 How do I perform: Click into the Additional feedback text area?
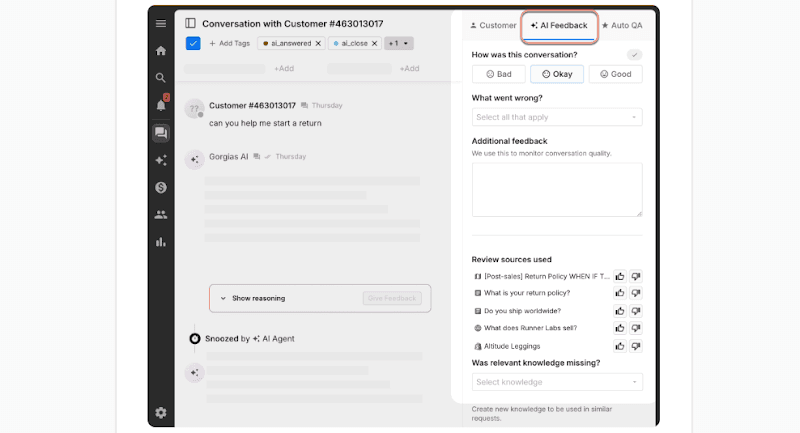pyautogui.click(x=557, y=190)
